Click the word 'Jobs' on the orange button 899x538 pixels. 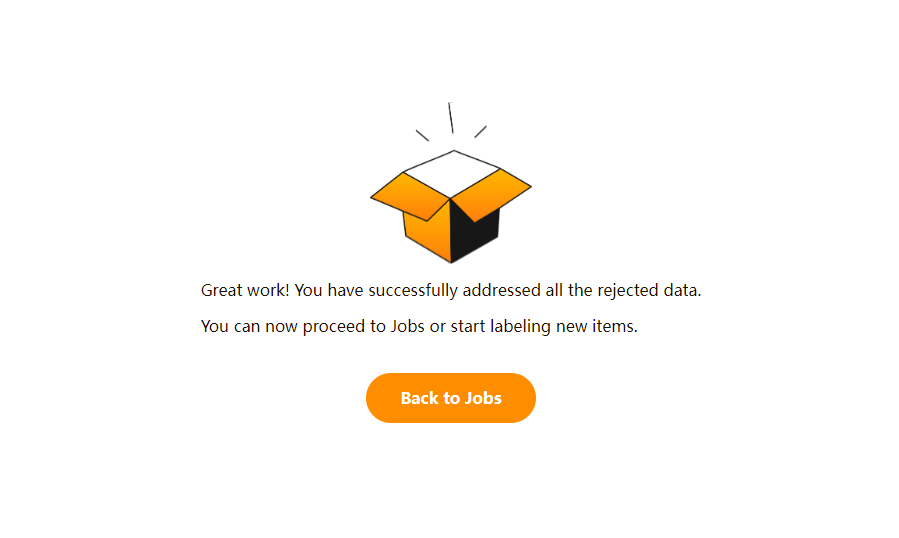tap(483, 398)
